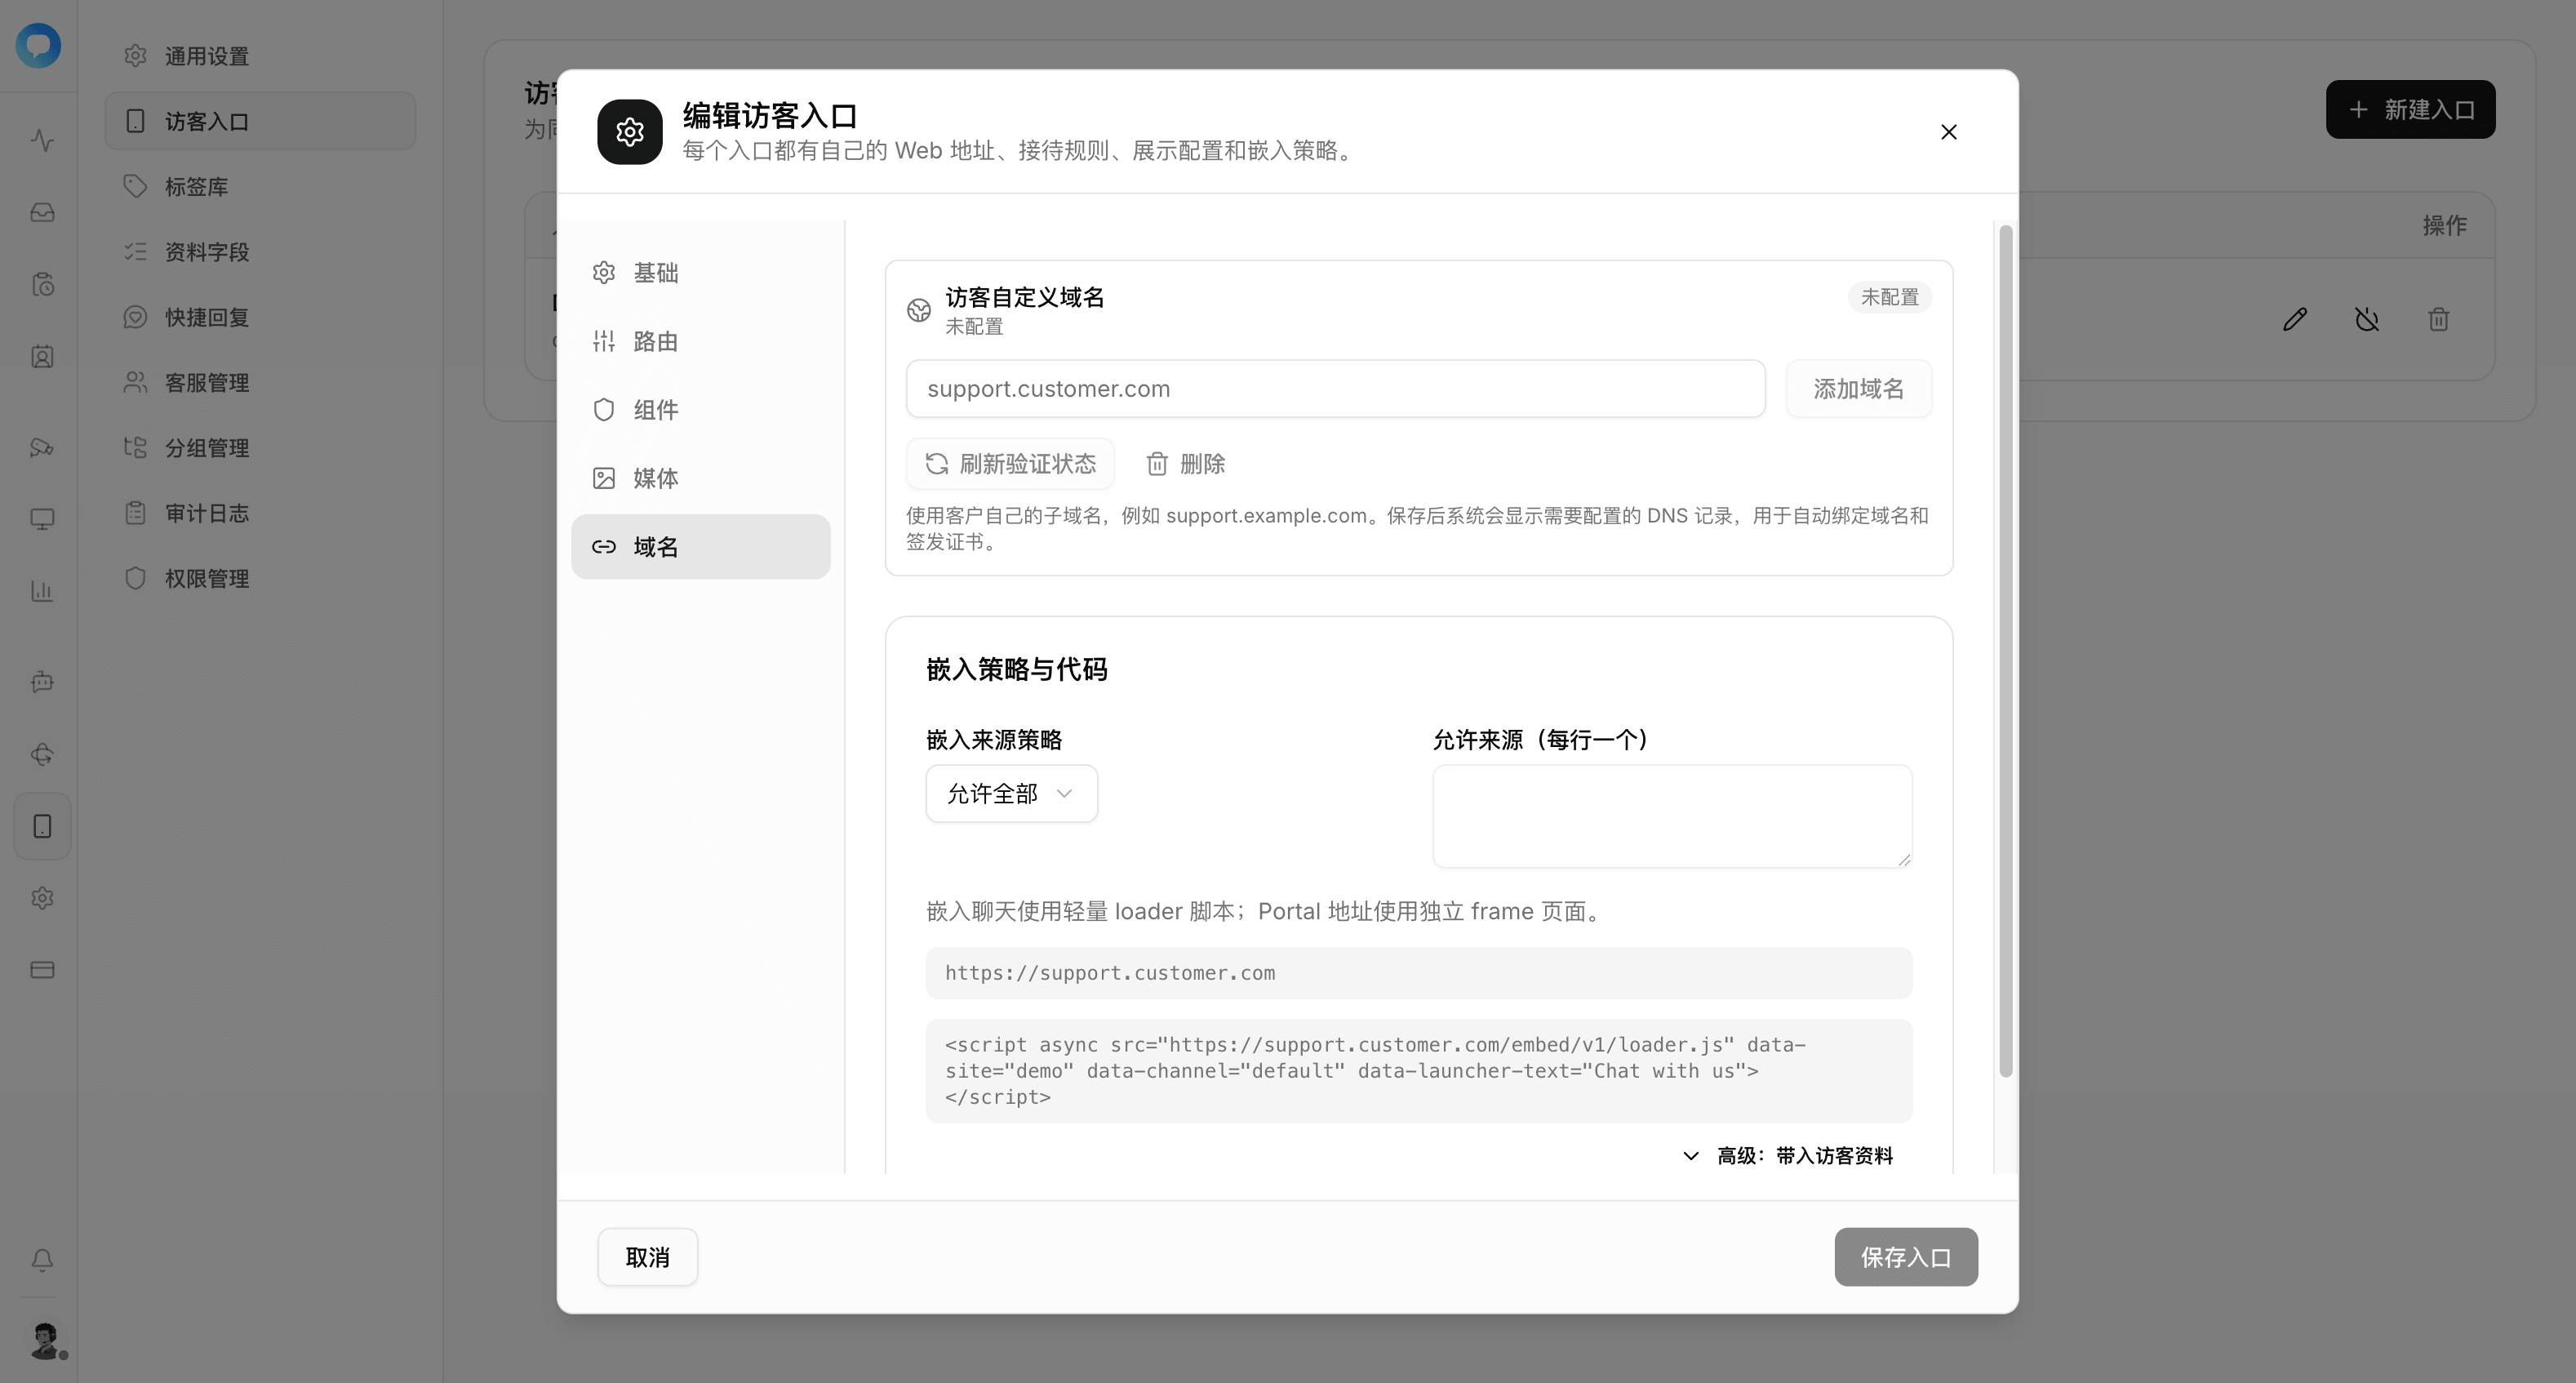This screenshot has height=1383, width=2576.
Task: Click the 保存入口 button
Action: 1906,1258
